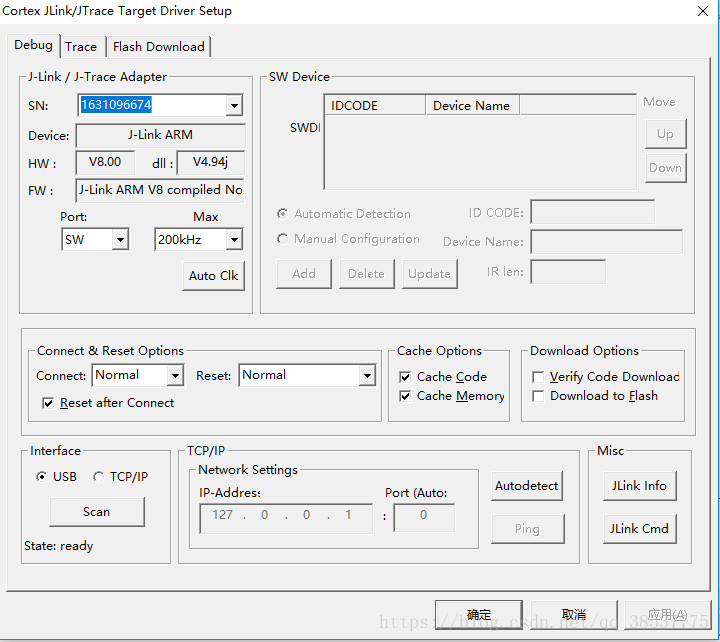Image resolution: width=720 pixels, height=642 pixels.
Task: Cancel with the 取消 button
Action: point(574,614)
